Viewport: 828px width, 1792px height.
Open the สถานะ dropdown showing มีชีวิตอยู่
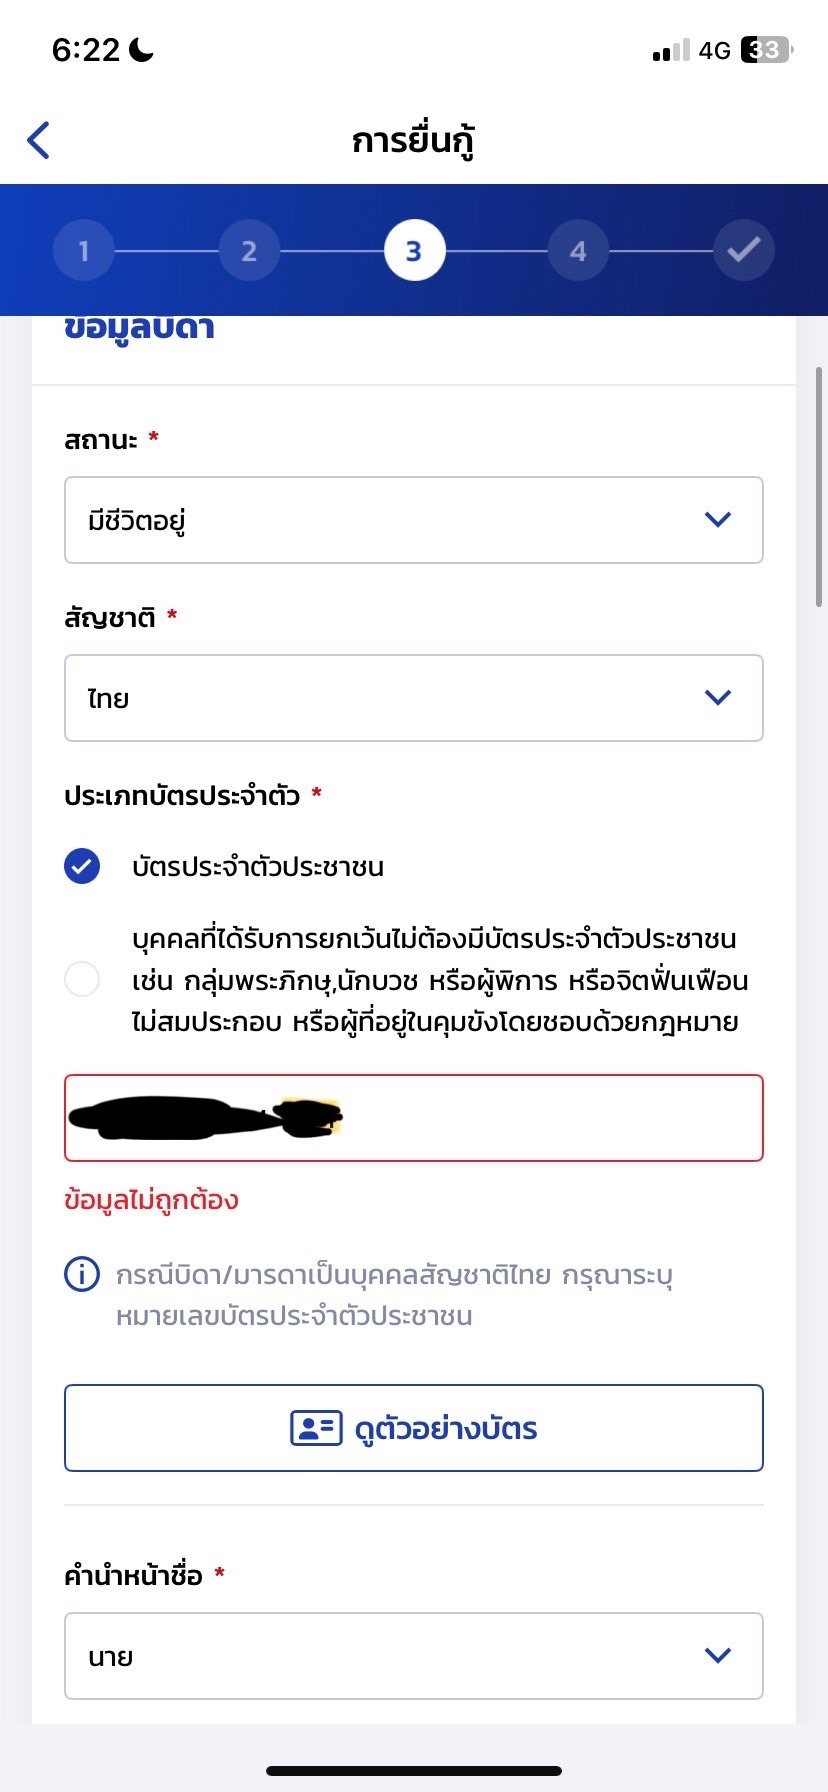tap(414, 520)
